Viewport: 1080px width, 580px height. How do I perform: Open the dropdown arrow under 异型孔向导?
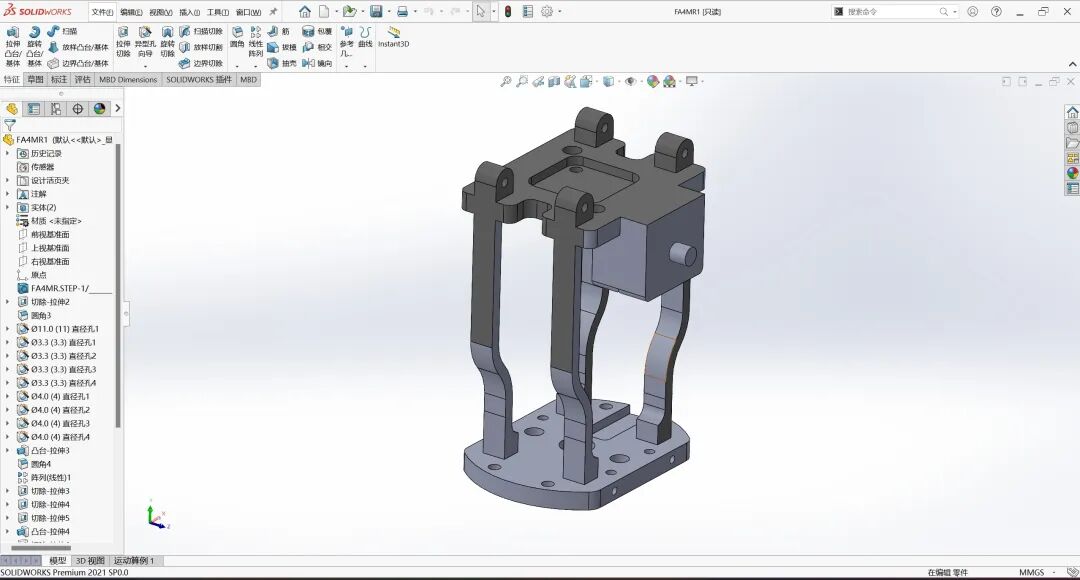pos(145,66)
